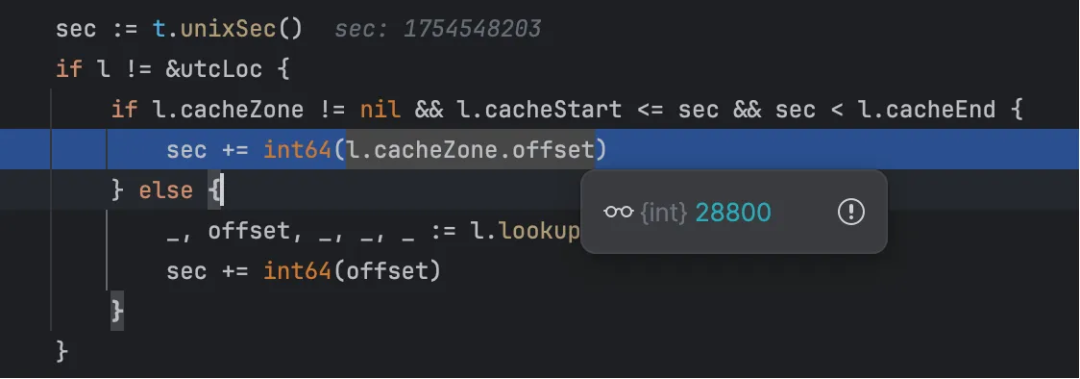
Task: Click the {int} type label in popup
Action: point(664,212)
